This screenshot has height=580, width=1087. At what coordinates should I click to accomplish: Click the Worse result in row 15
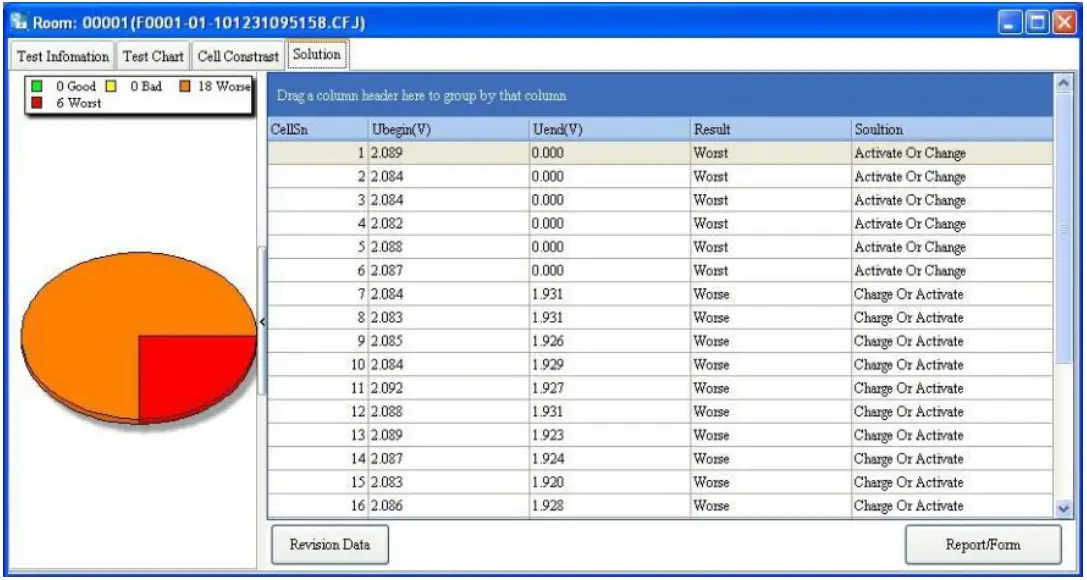click(712, 482)
